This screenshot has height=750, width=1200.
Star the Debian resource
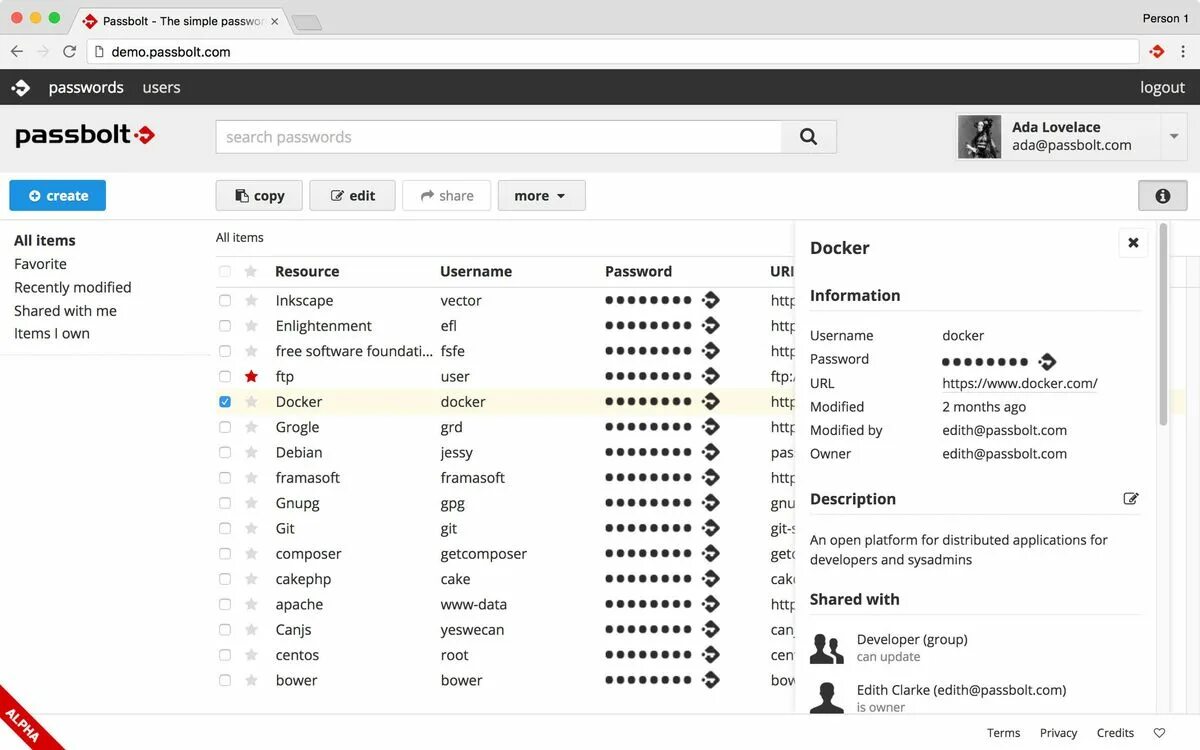(x=251, y=452)
